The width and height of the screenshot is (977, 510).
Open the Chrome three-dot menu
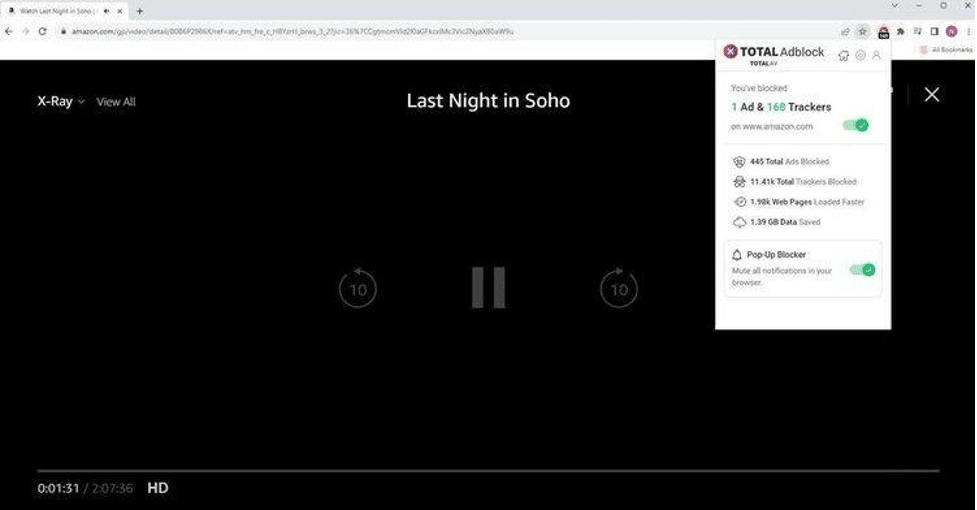pyautogui.click(x=967, y=31)
